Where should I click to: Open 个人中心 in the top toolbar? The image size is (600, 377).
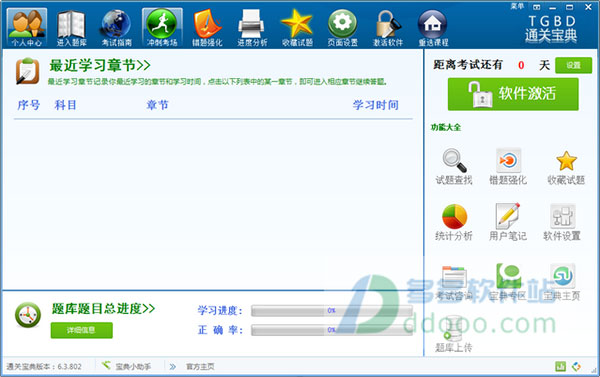[27, 28]
